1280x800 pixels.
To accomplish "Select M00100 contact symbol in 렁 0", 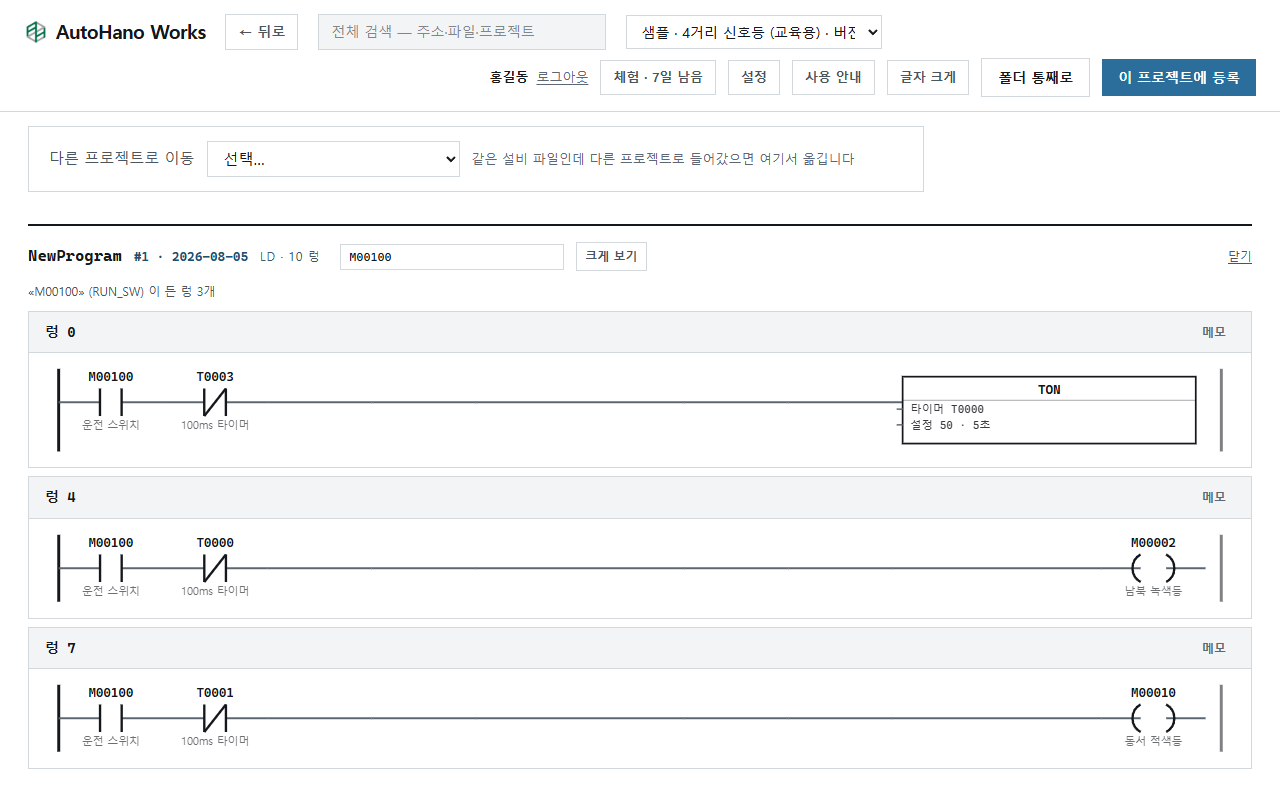I will click(x=110, y=402).
